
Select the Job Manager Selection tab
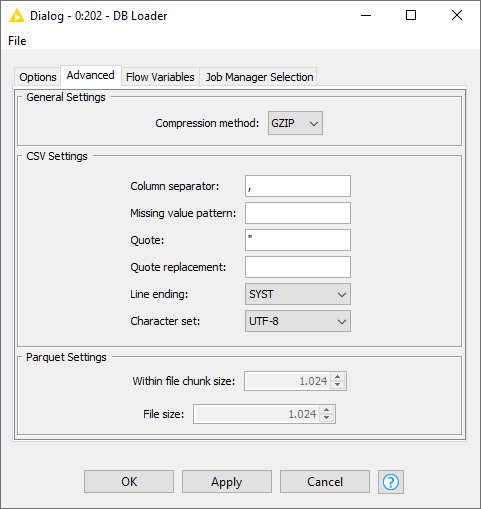tap(259, 77)
